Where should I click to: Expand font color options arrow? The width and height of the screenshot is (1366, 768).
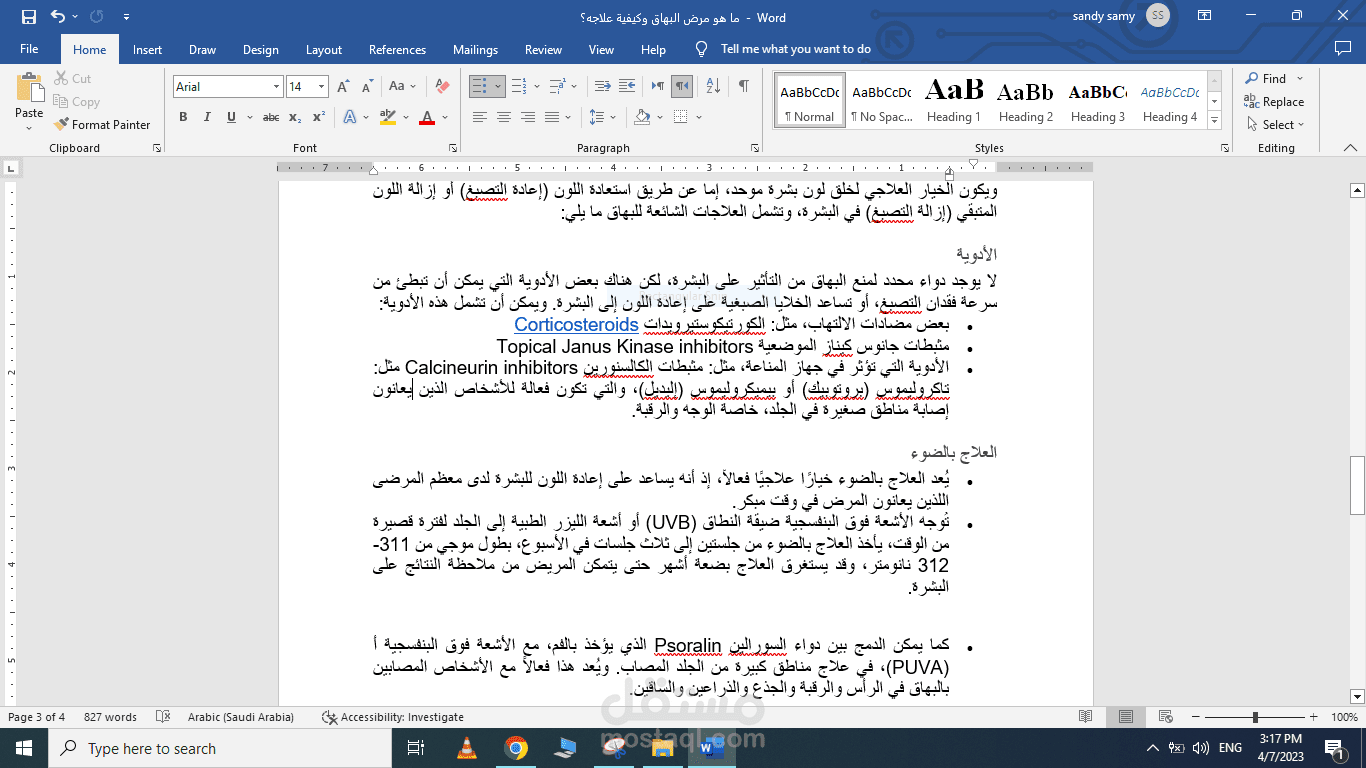point(445,117)
